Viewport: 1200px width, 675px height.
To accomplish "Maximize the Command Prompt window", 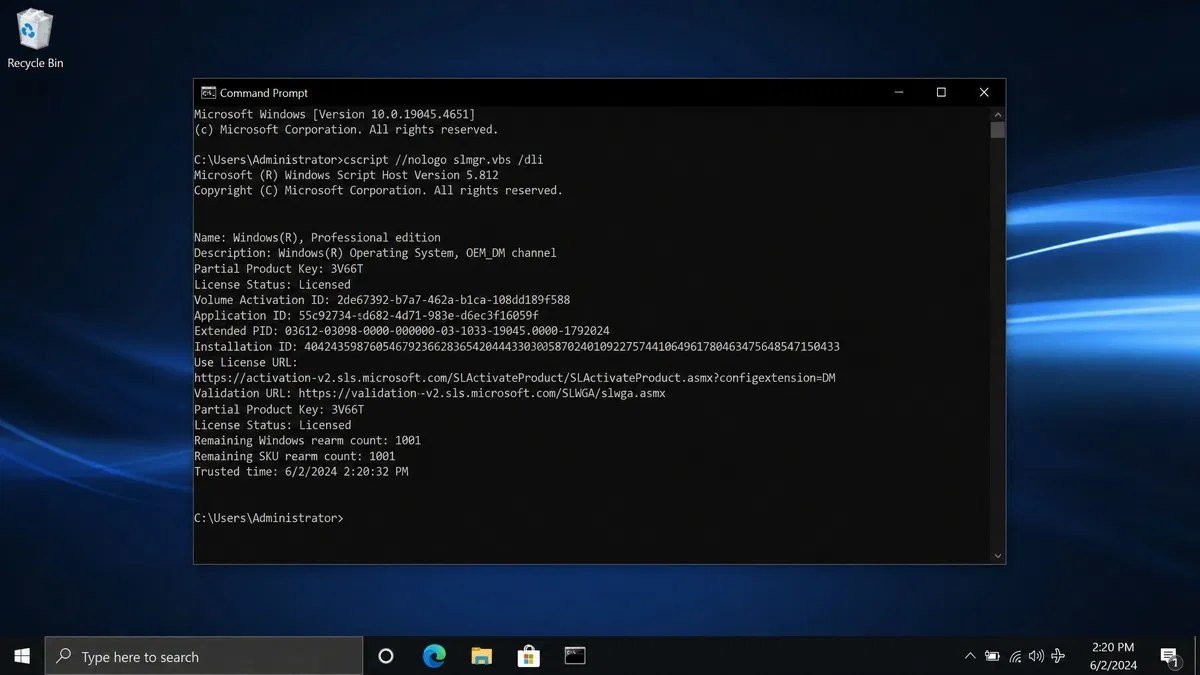I will pos(941,93).
